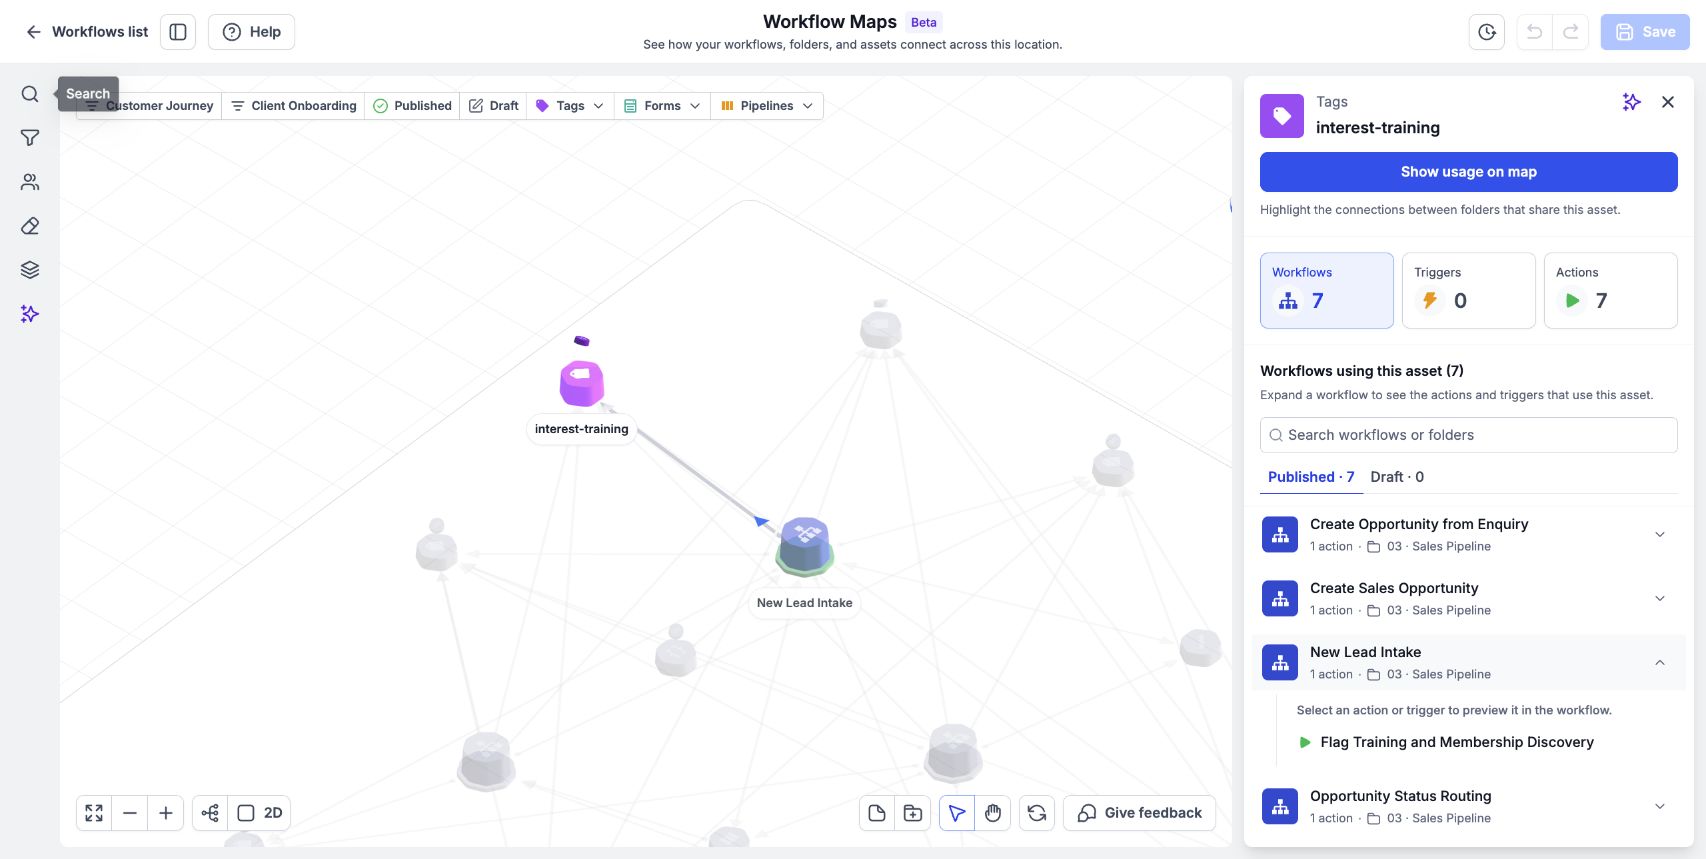Viewport: 1706px width, 859px height.
Task: Open the Forms filter dropdown
Action: point(662,106)
